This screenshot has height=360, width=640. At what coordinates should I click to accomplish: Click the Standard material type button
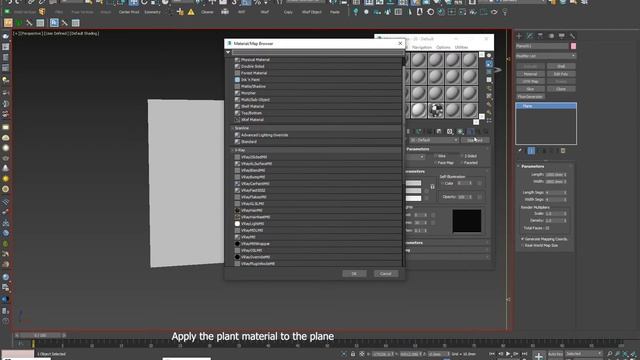(x=475, y=140)
